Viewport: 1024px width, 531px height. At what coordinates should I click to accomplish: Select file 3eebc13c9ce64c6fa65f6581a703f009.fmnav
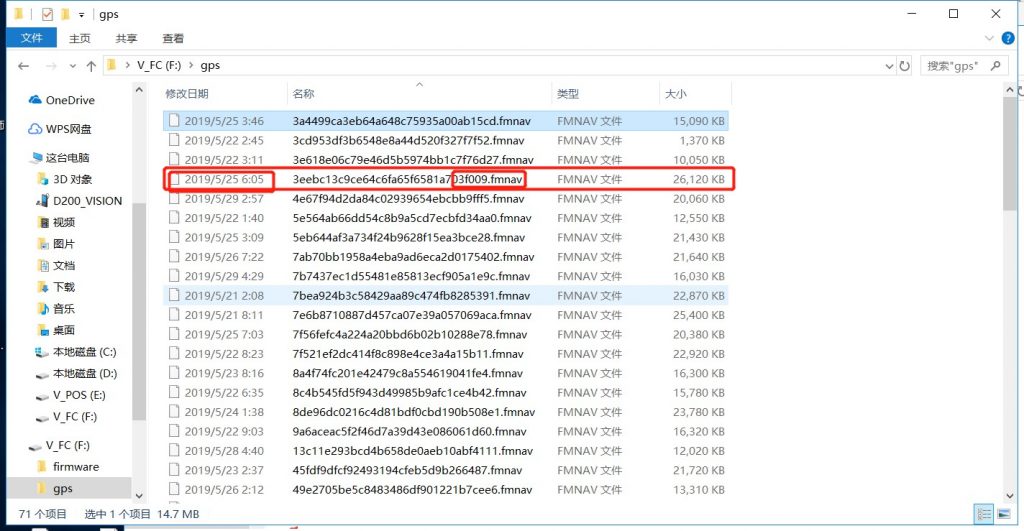coord(445,179)
